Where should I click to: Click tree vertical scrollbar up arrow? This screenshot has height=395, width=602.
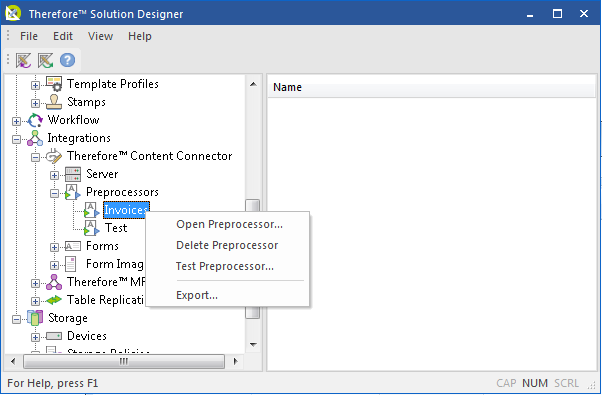pos(253,84)
